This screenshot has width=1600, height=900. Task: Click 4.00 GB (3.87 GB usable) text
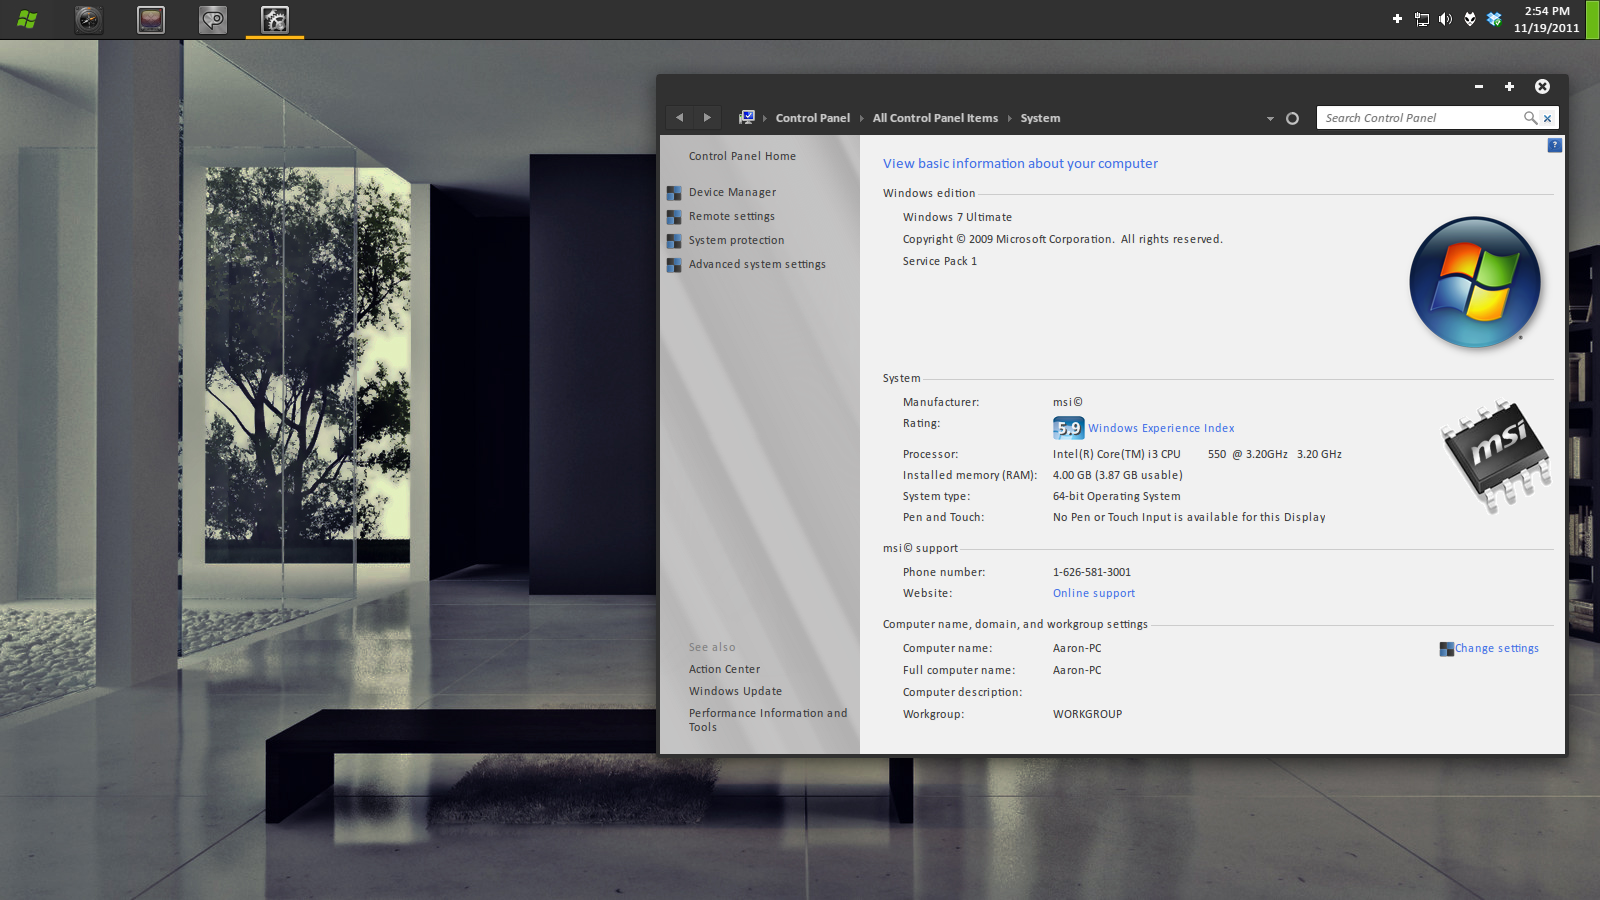point(1117,475)
